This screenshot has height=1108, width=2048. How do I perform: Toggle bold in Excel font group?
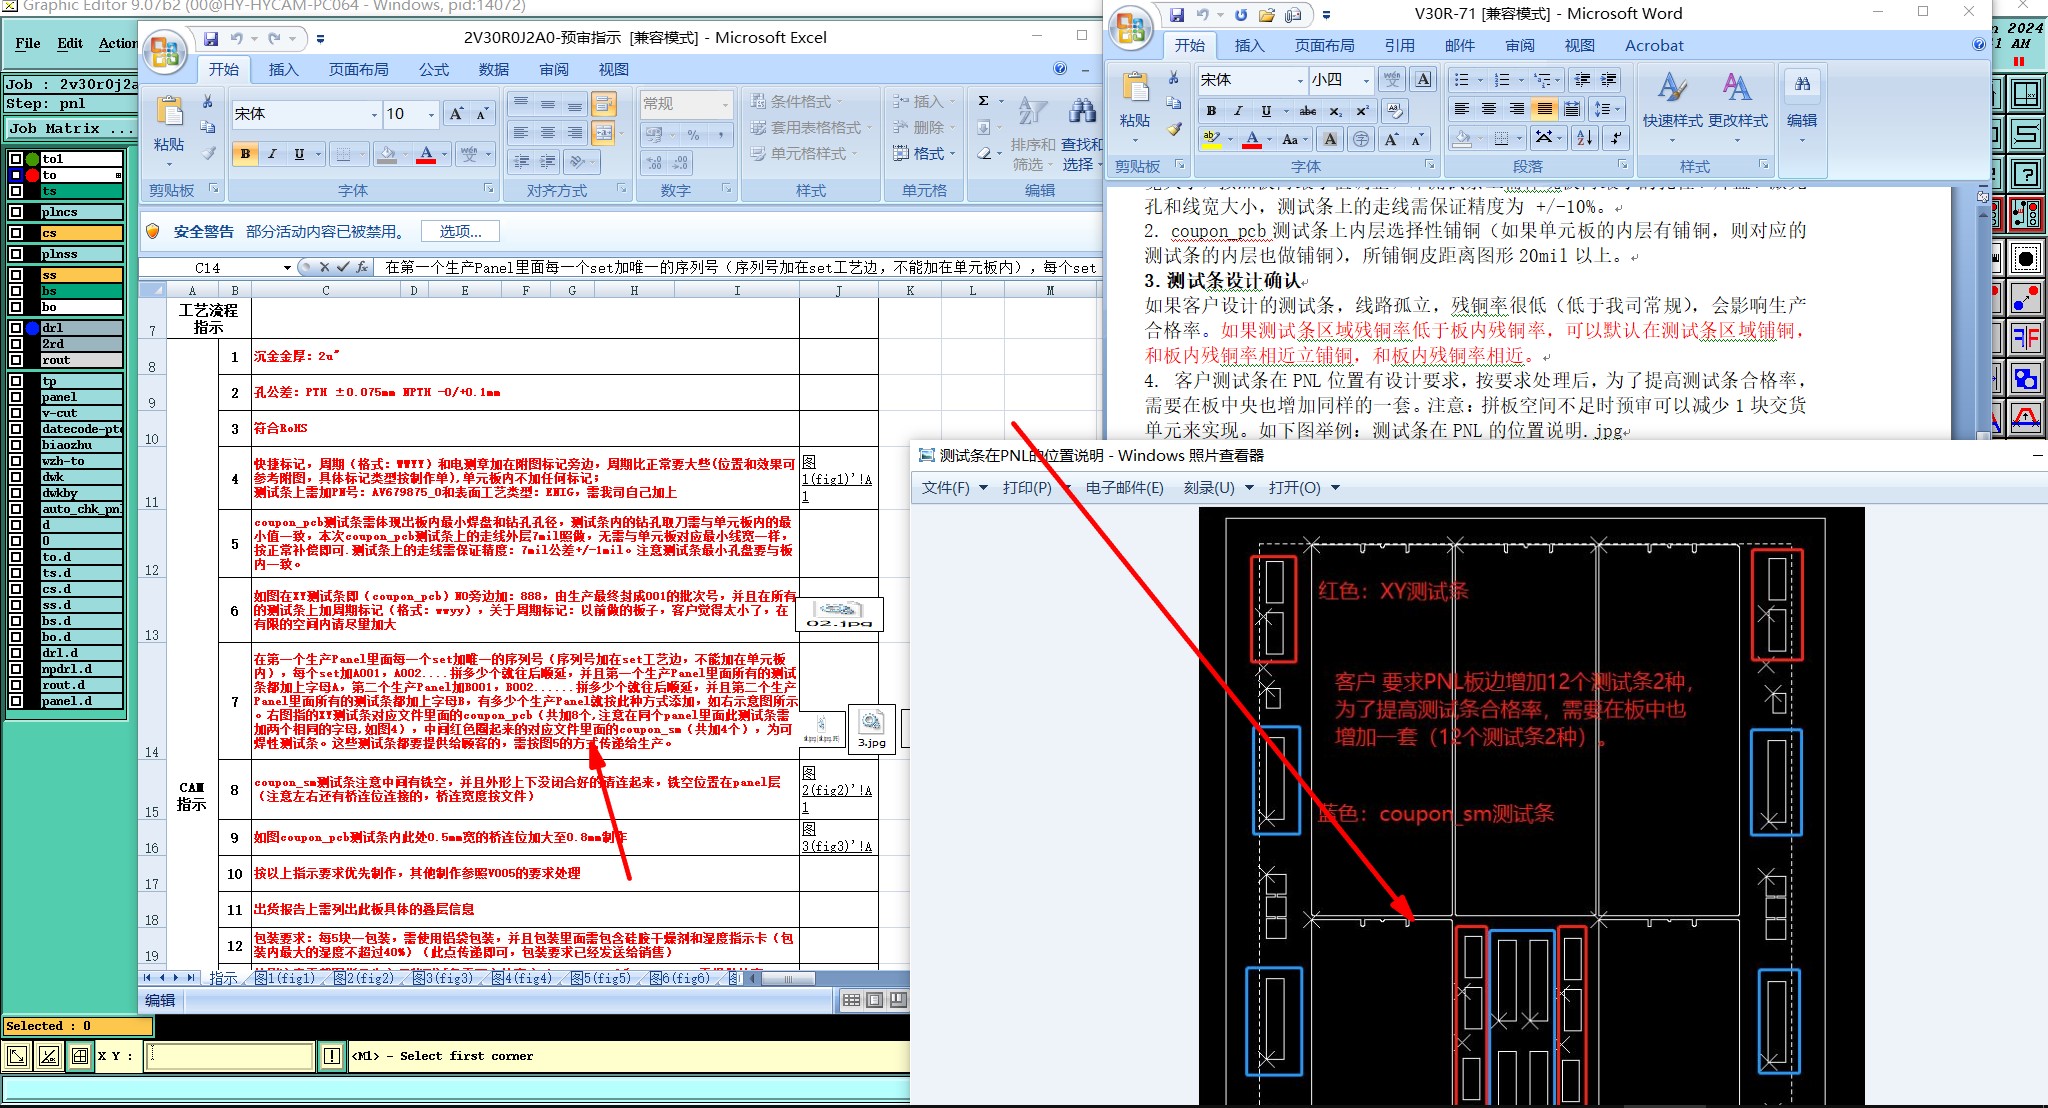coord(245,154)
